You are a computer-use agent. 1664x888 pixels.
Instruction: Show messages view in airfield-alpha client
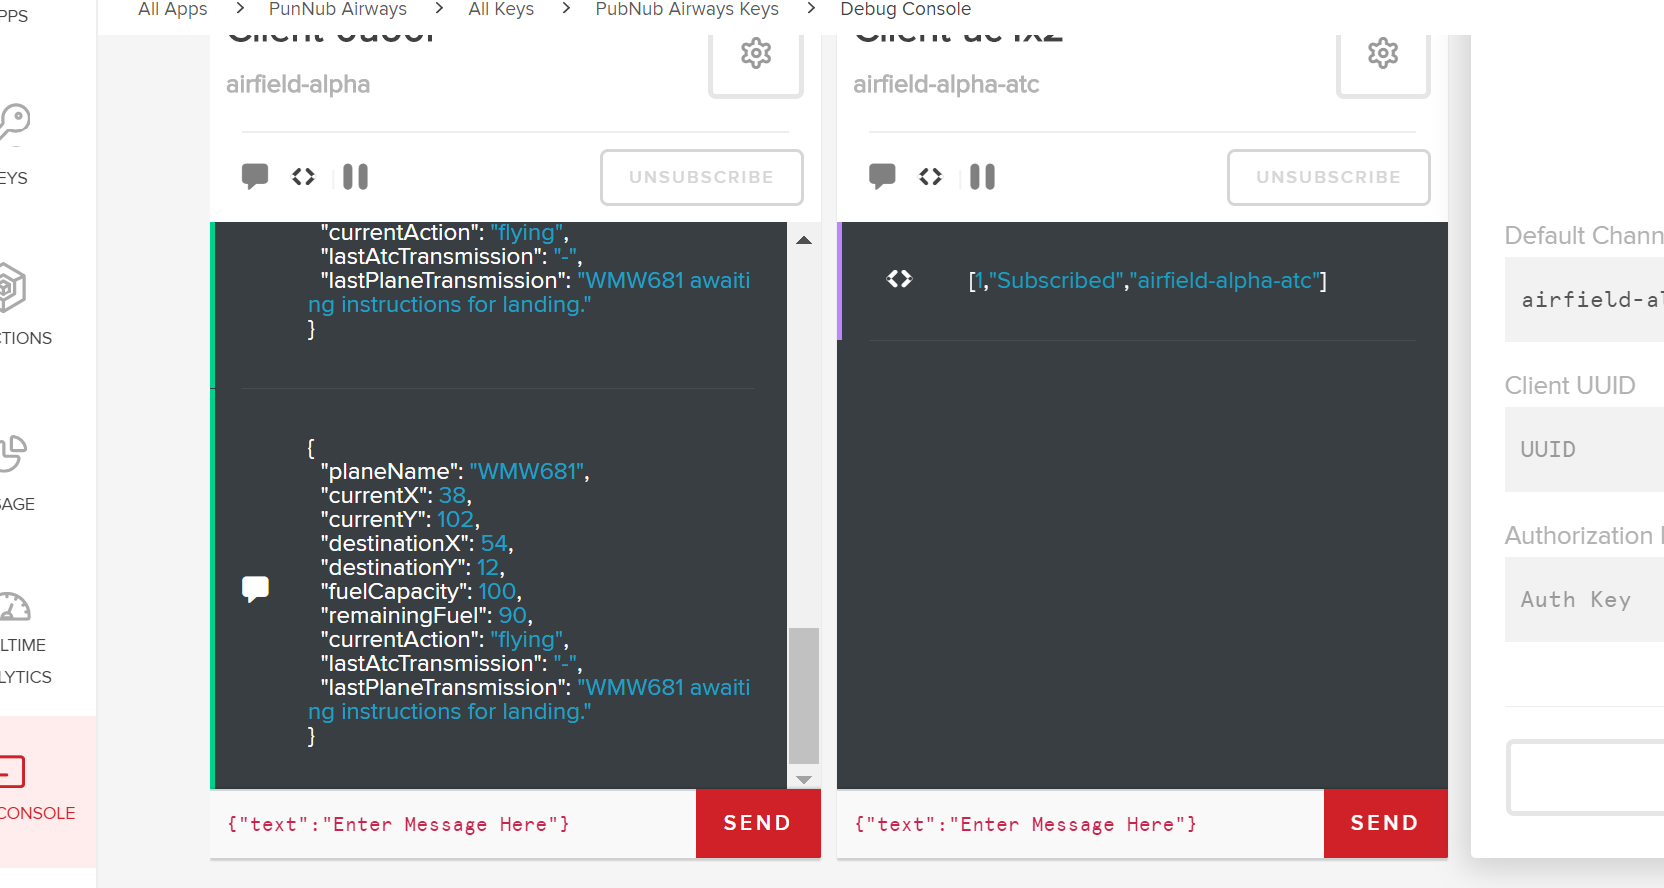click(255, 177)
